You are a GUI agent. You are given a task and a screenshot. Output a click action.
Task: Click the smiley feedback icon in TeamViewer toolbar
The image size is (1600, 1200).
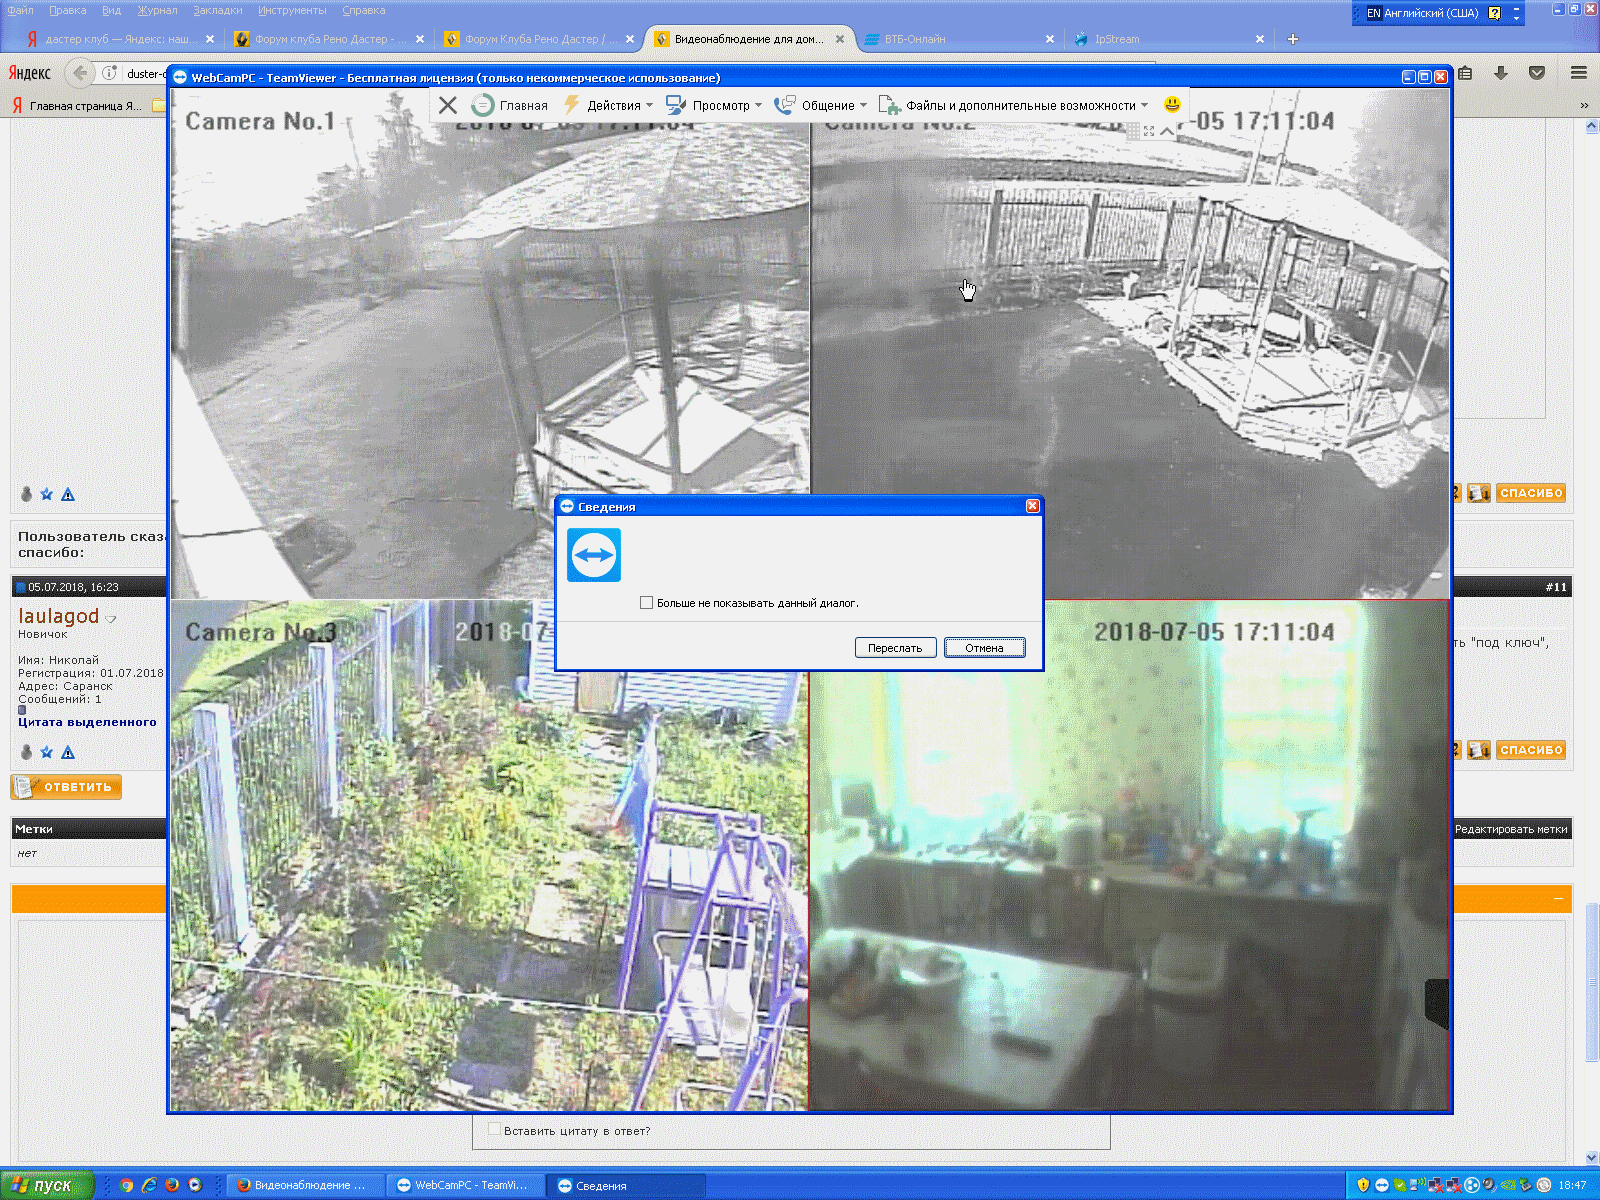[1172, 104]
